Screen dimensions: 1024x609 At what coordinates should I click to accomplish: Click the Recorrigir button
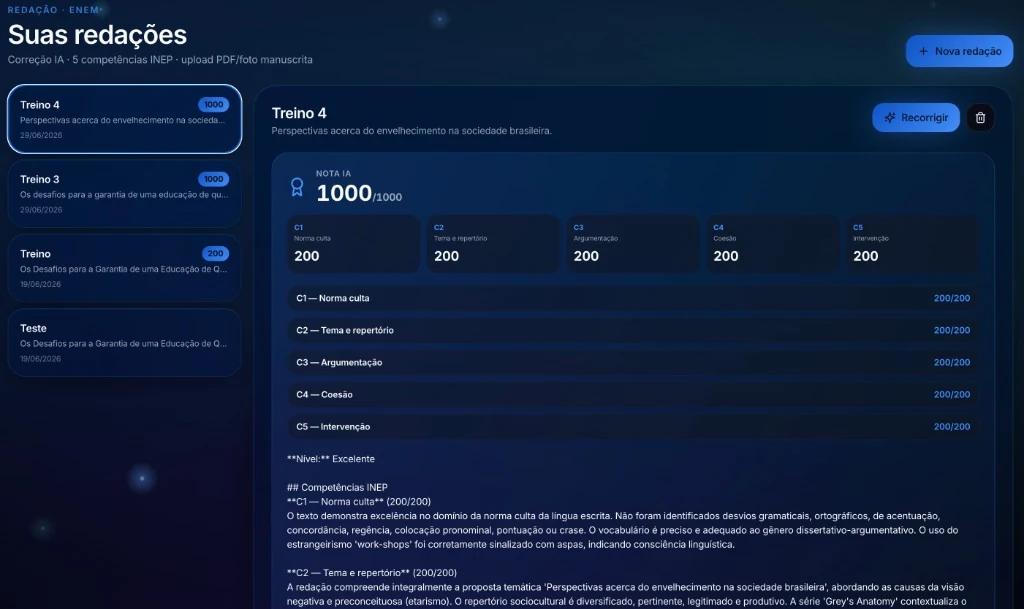click(916, 117)
